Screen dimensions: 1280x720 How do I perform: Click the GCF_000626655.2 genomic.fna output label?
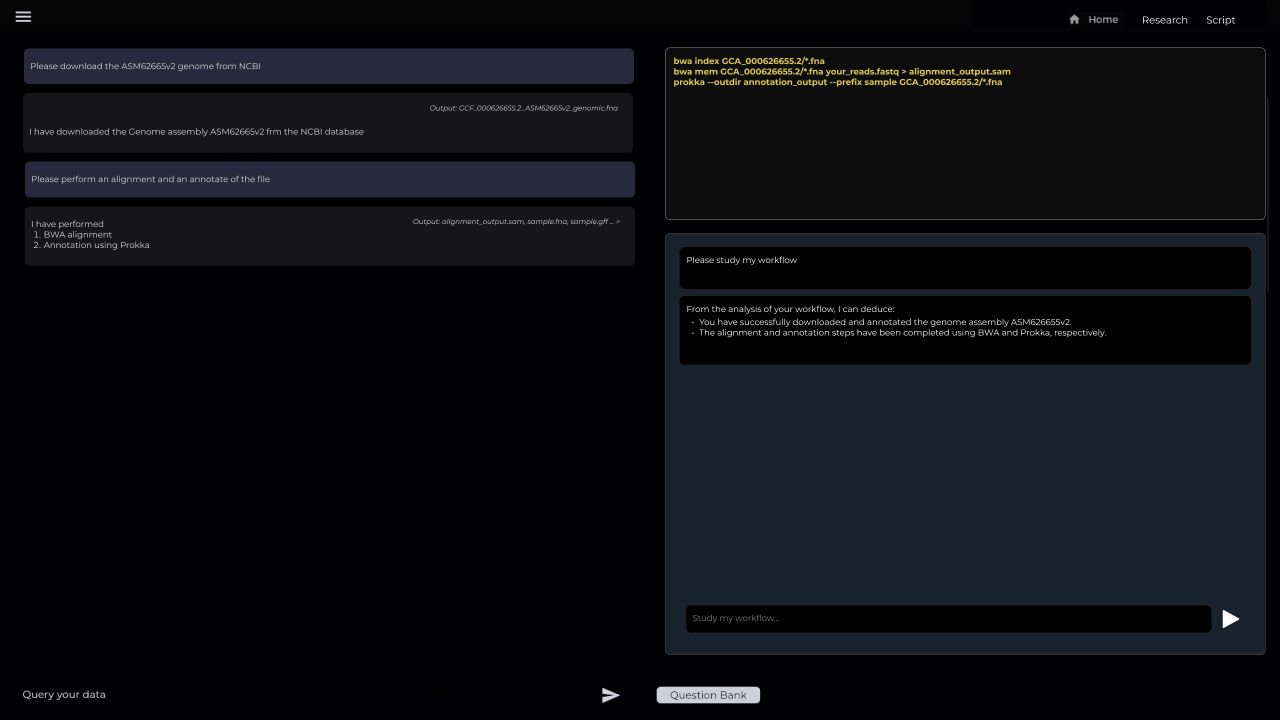[523, 108]
